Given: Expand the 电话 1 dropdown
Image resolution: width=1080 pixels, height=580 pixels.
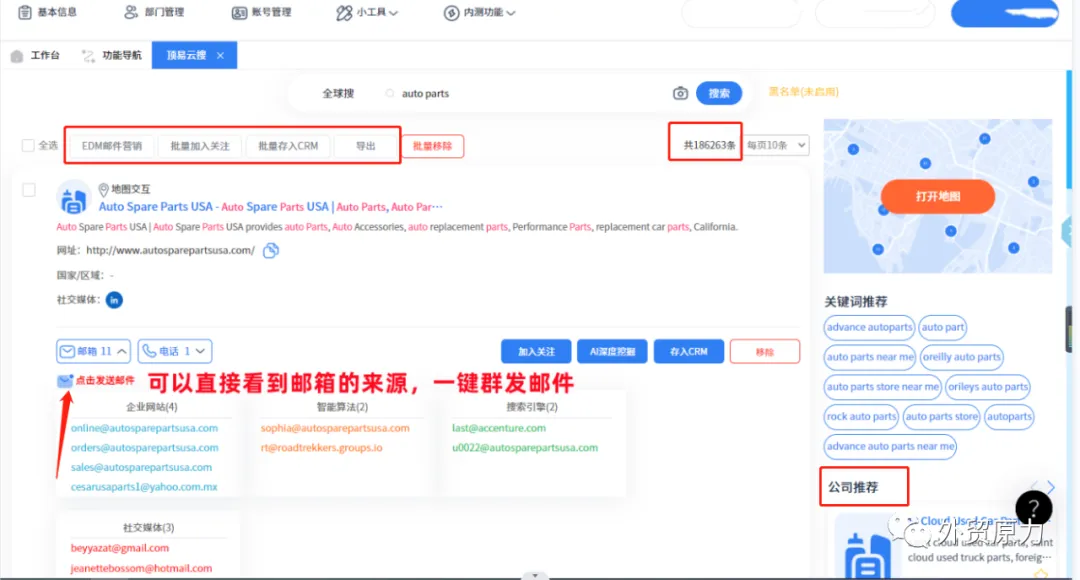Looking at the screenshot, I should tap(175, 351).
